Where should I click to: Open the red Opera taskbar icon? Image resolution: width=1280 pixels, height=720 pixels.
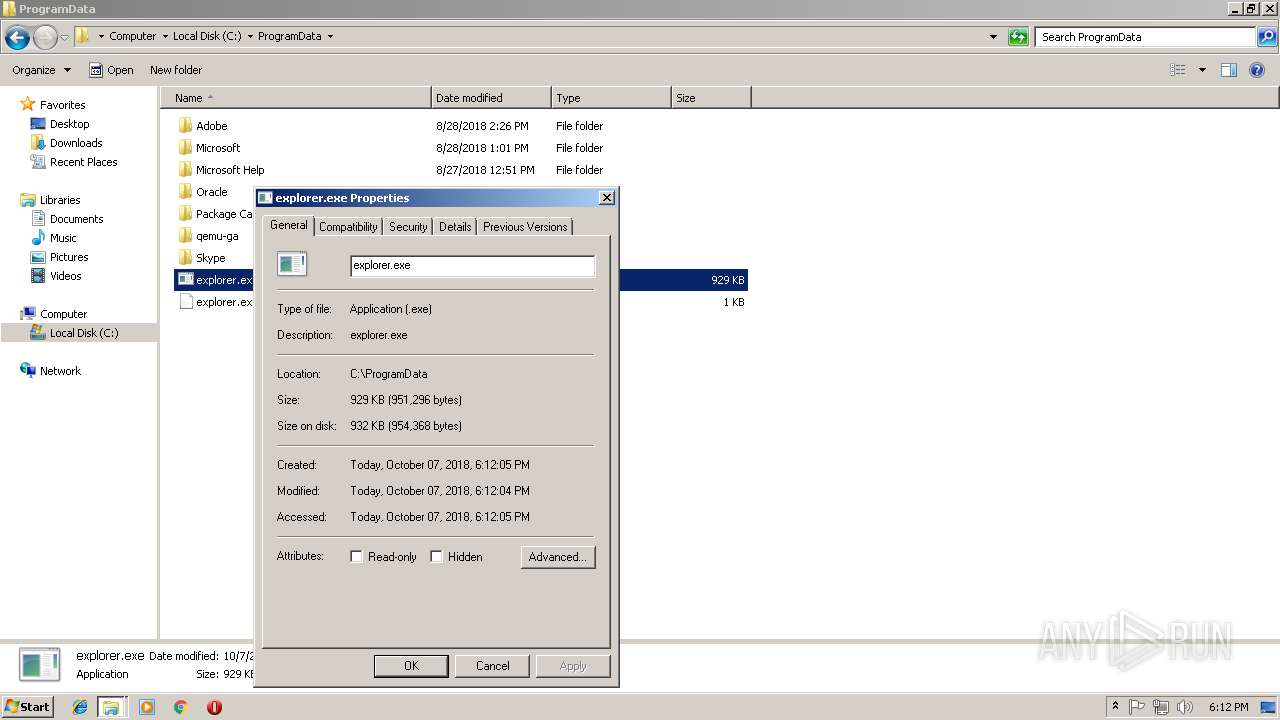pyautogui.click(x=214, y=707)
